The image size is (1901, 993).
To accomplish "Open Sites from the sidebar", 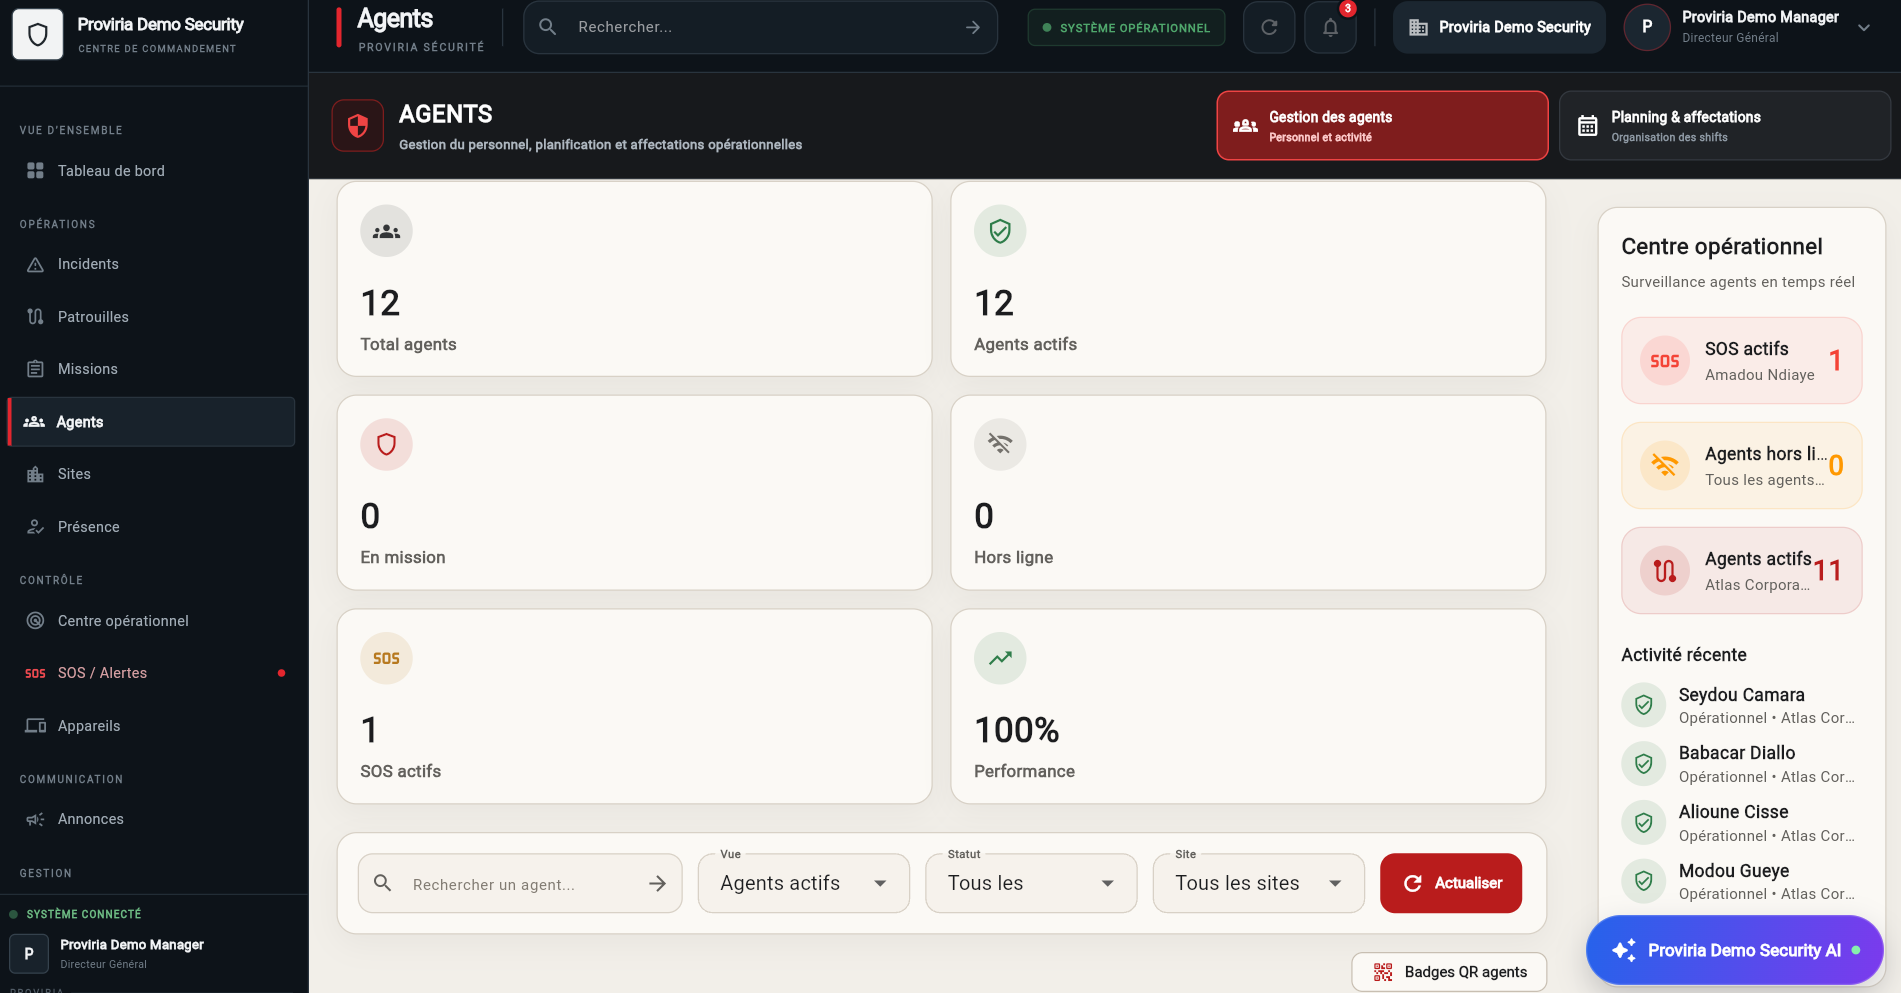I will click(152, 474).
